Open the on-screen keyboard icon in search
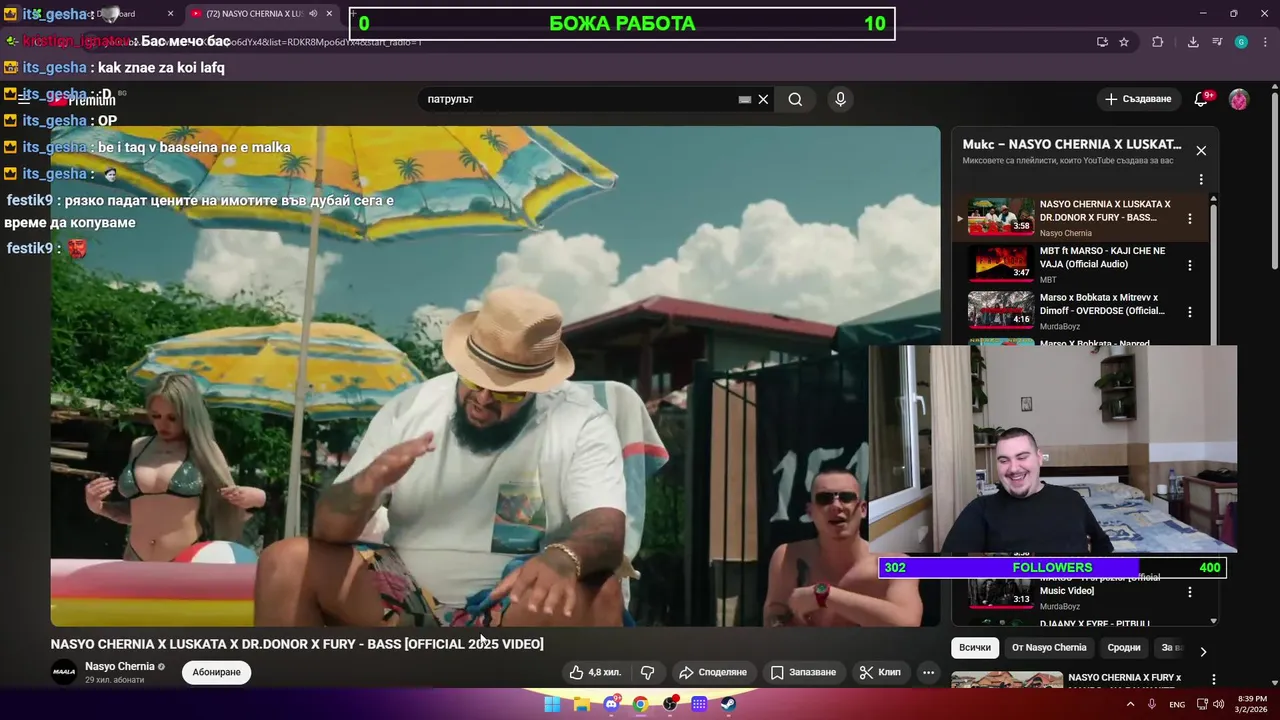Image resolution: width=1280 pixels, height=720 pixels. pos(745,99)
